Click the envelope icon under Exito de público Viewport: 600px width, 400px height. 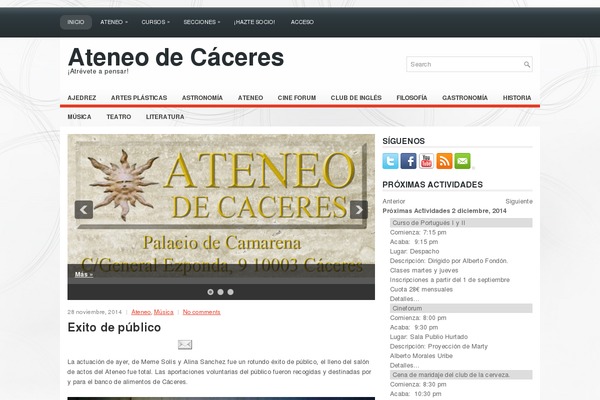[185, 345]
